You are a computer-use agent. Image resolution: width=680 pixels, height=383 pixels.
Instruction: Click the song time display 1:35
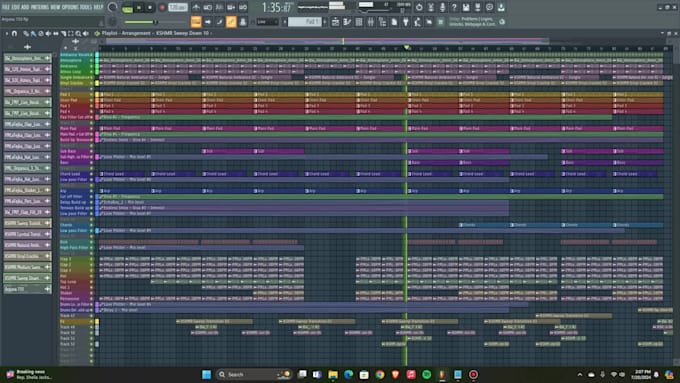pyautogui.click(x=276, y=7)
